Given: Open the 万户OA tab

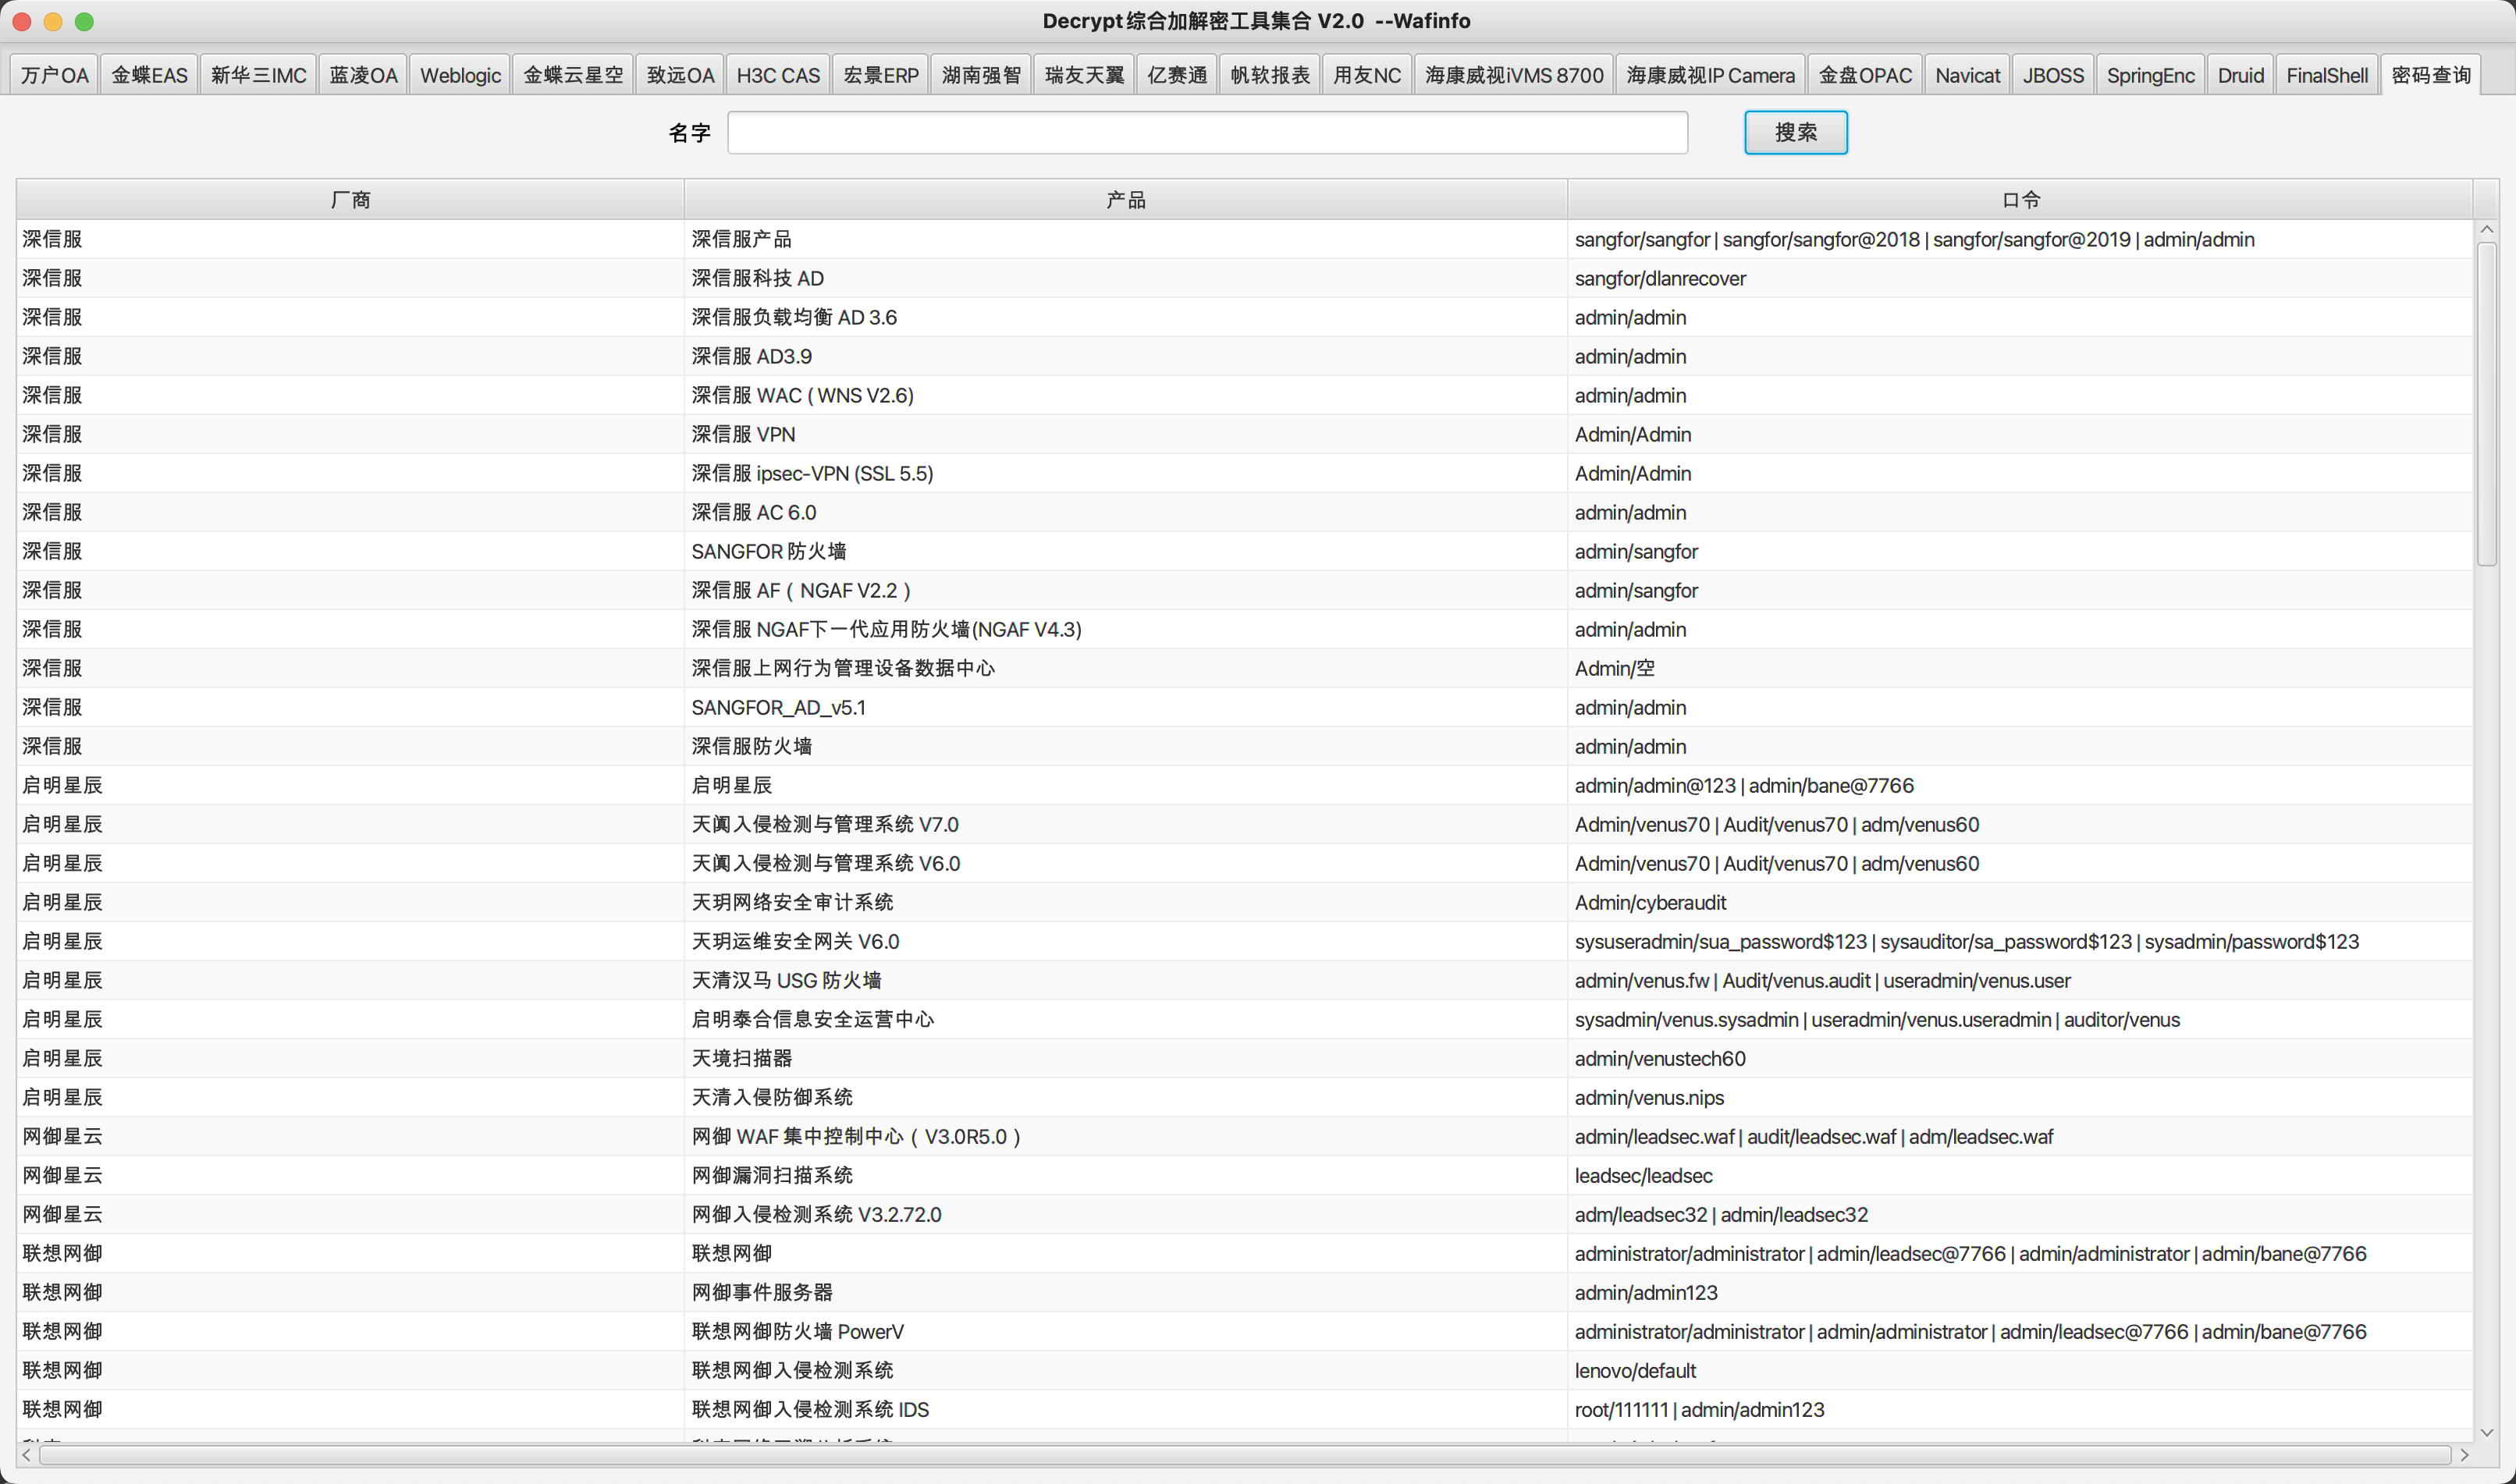Looking at the screenshot, I should coord(54,76).
